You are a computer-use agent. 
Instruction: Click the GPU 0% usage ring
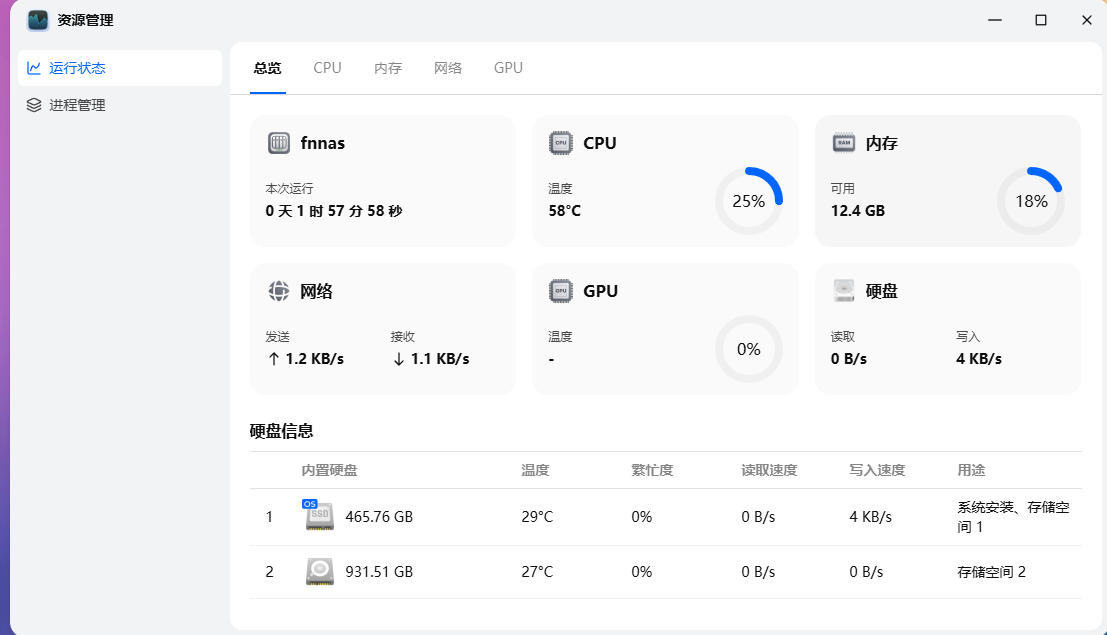748,349
